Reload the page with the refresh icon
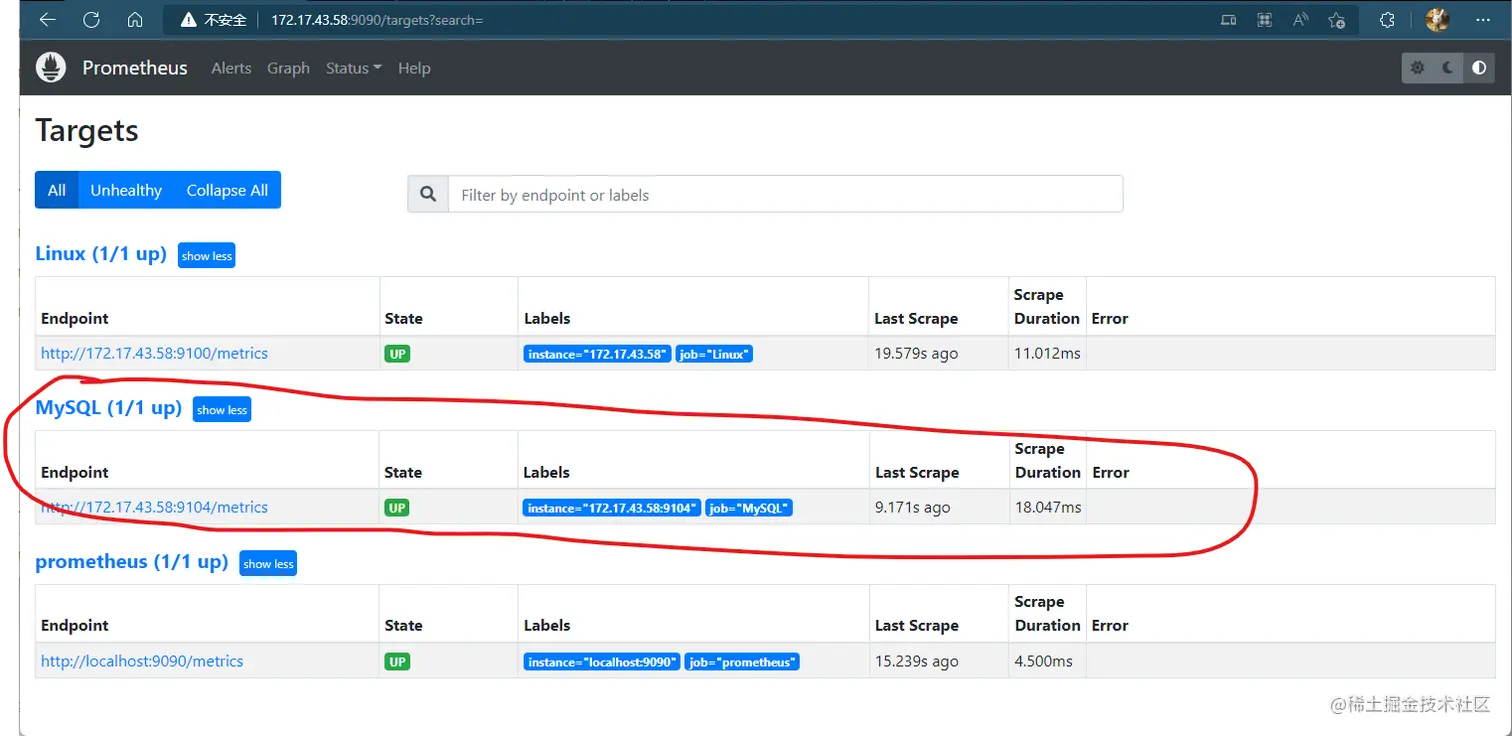Screen dimensions: 1512x736 pyautogui.click(x=91, y=20)
